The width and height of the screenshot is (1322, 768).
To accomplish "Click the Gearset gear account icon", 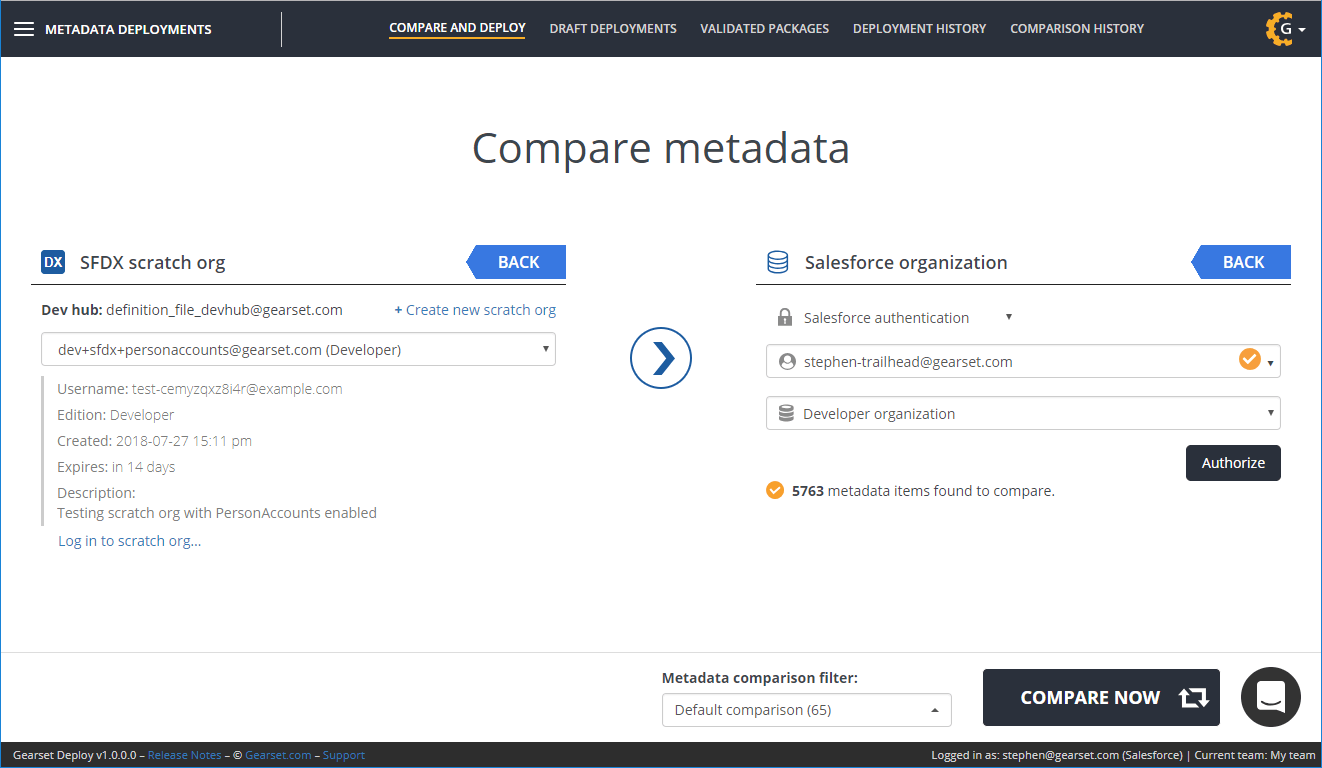I will click(1279, 29).
